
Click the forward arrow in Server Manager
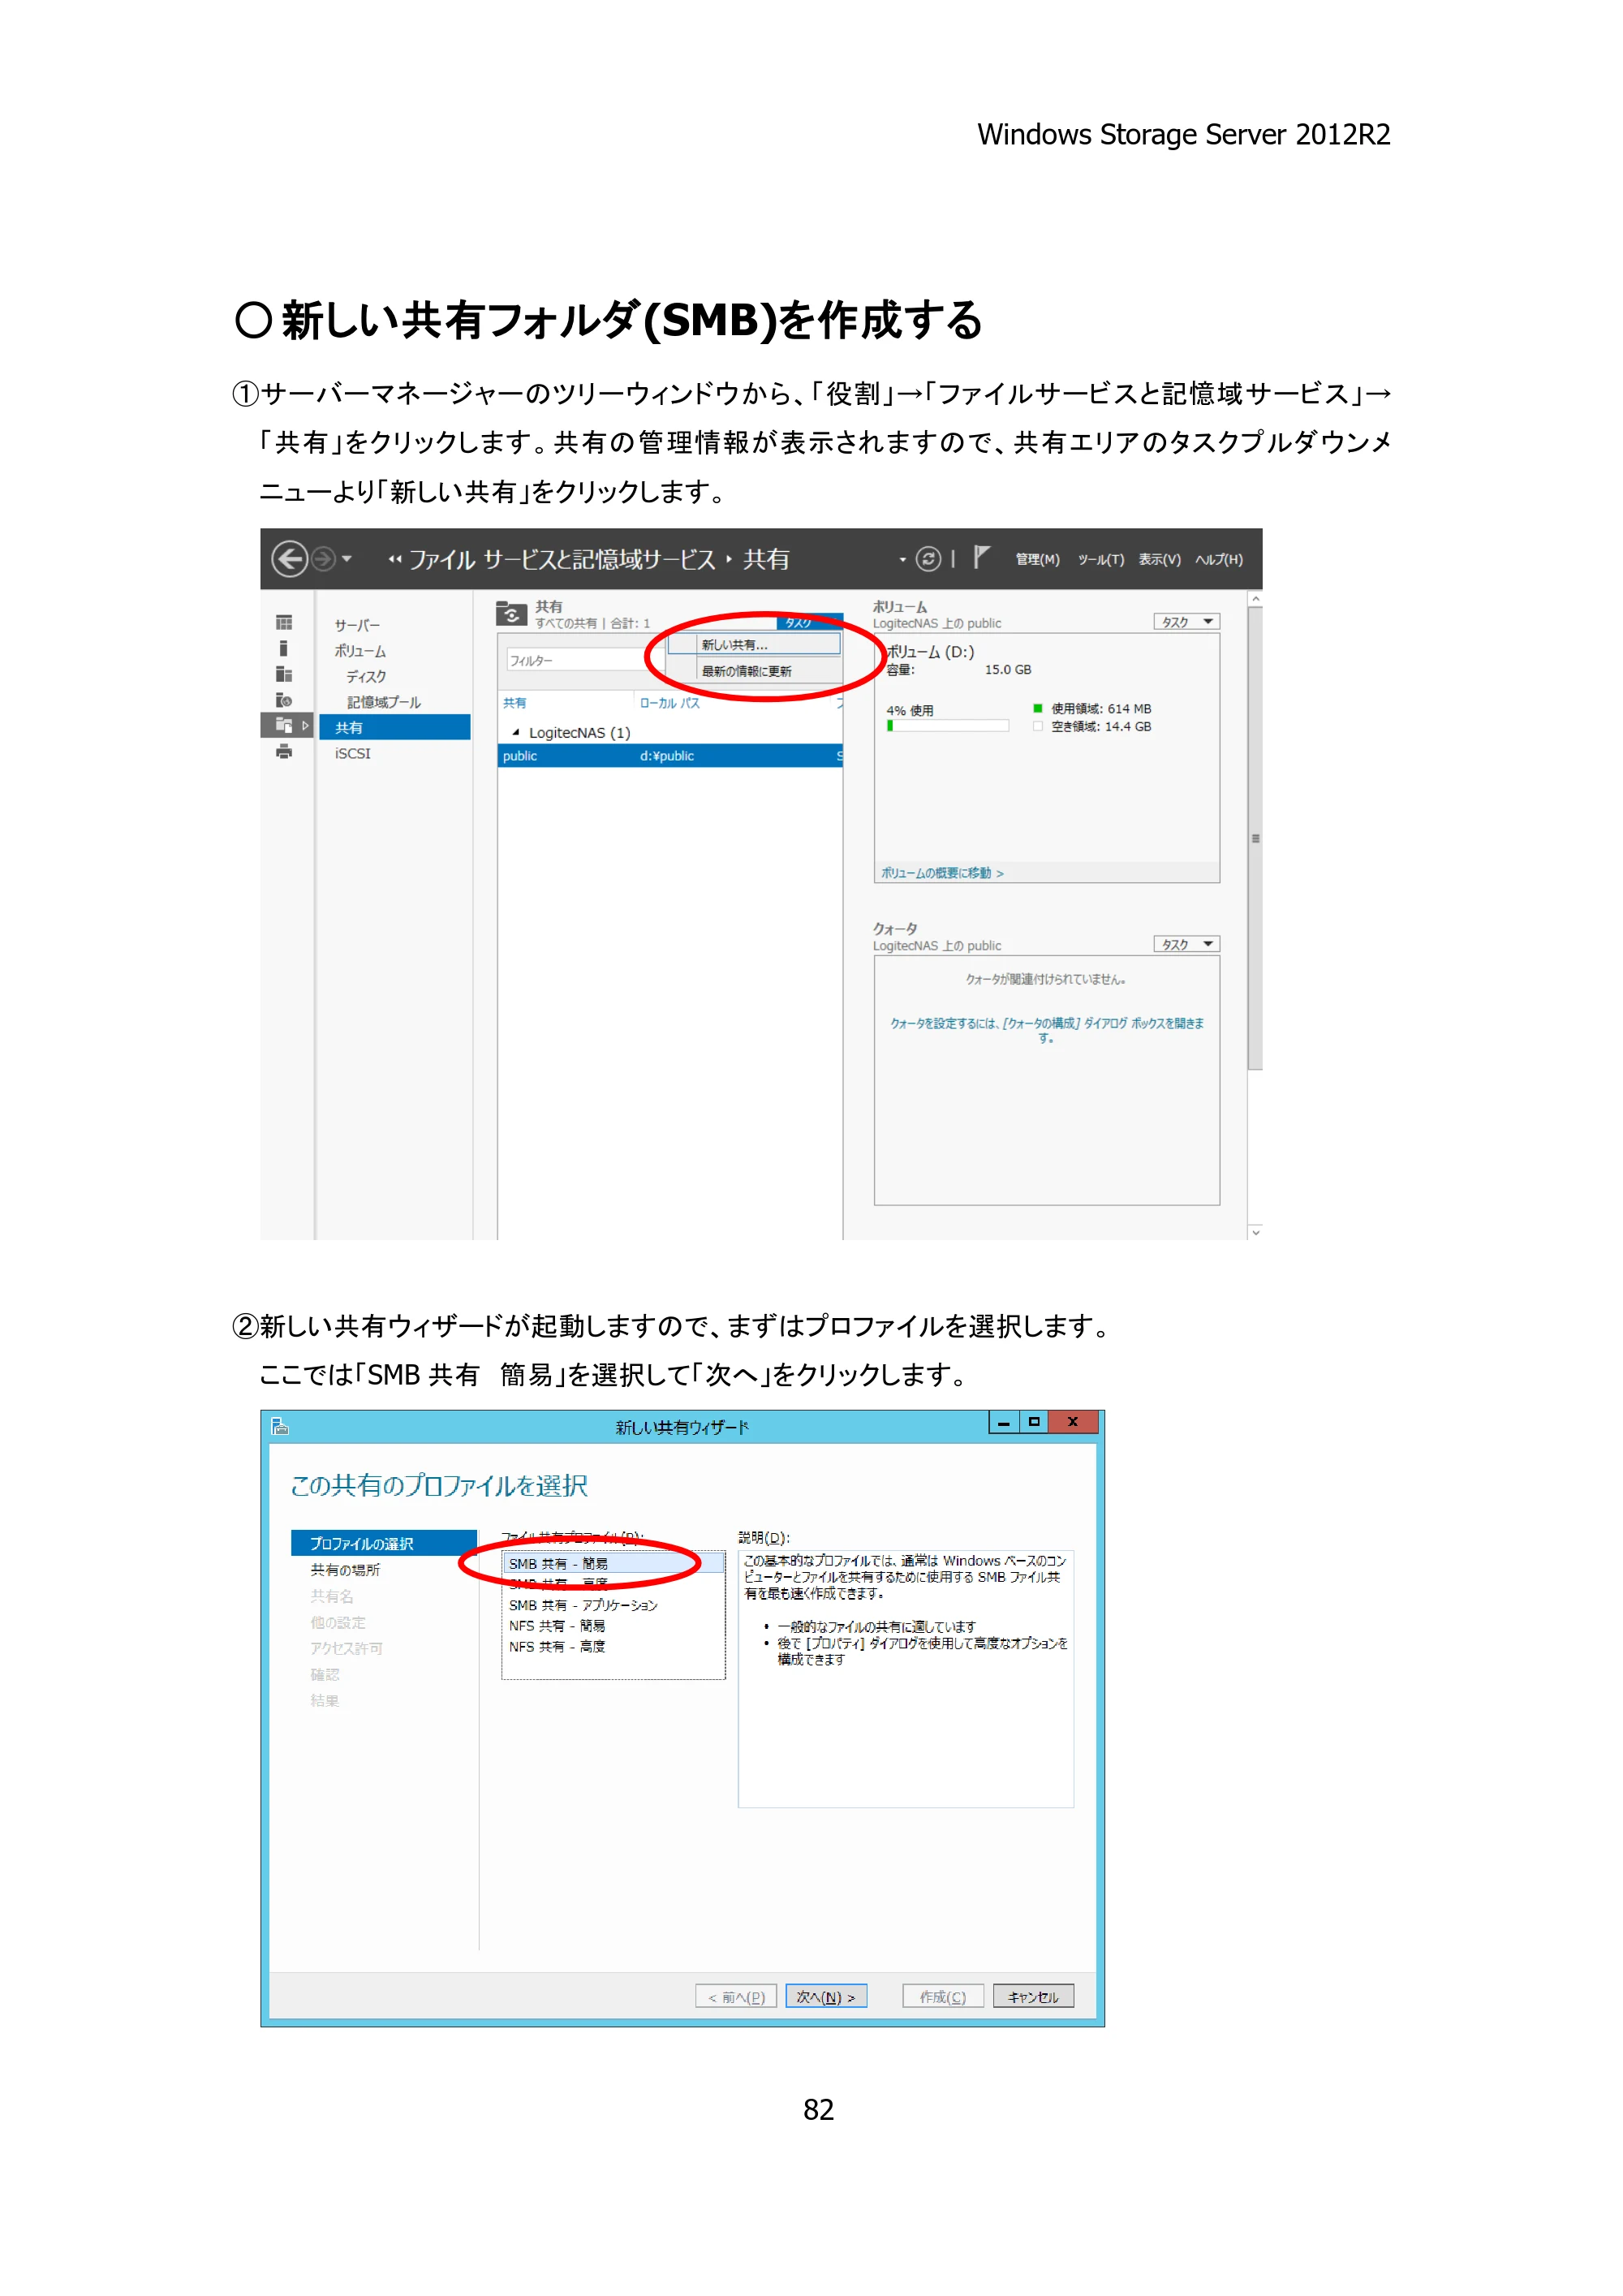point(323,558)
